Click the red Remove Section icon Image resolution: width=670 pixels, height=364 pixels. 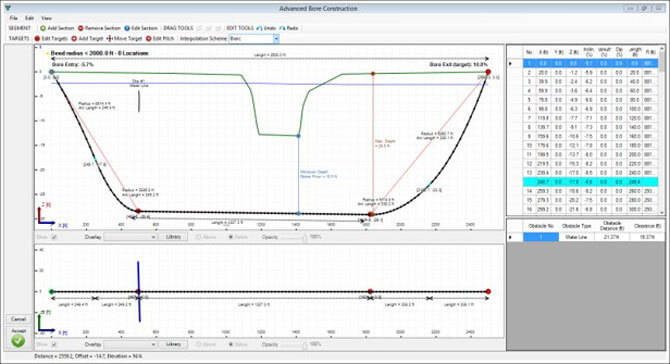81,28
